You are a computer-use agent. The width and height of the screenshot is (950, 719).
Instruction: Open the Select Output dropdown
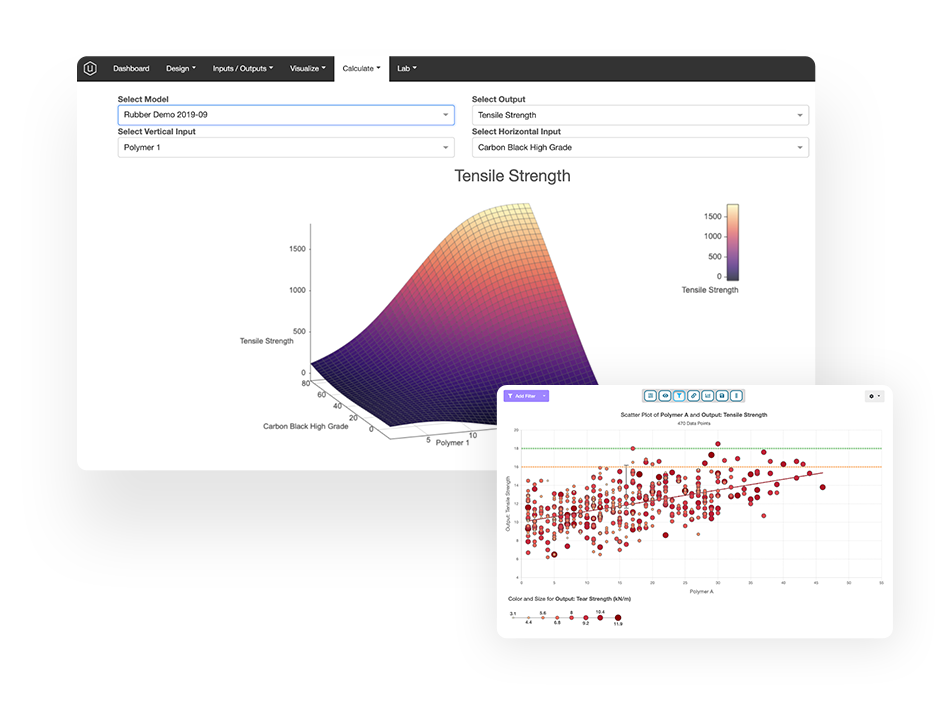click(640, 115)
